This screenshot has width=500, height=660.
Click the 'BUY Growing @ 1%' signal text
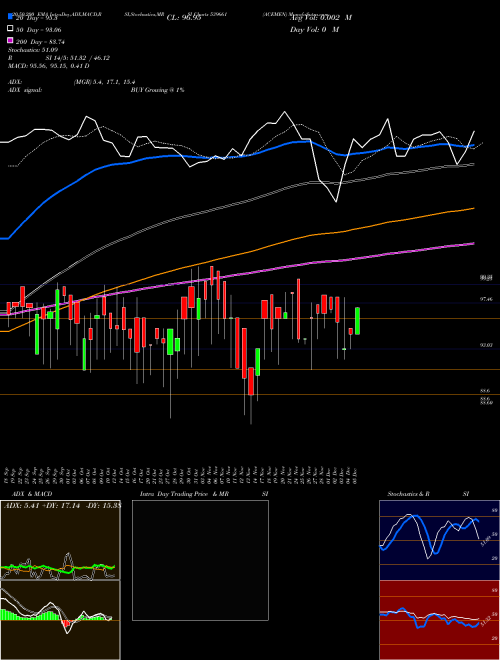(157, 90)
